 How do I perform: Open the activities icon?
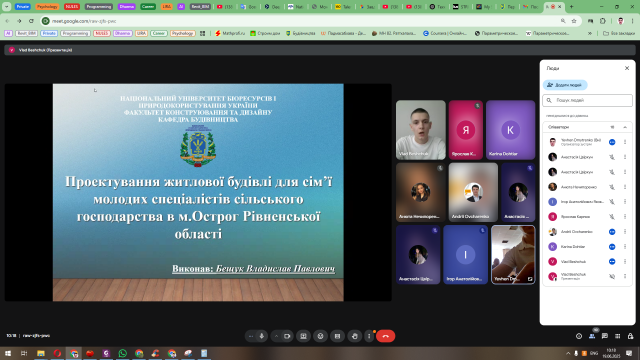[618, 336]
